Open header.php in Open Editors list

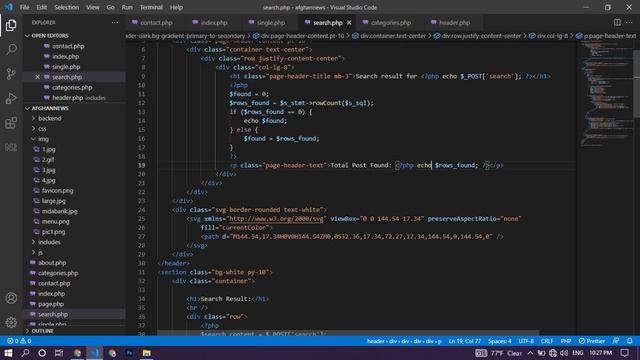67,98
